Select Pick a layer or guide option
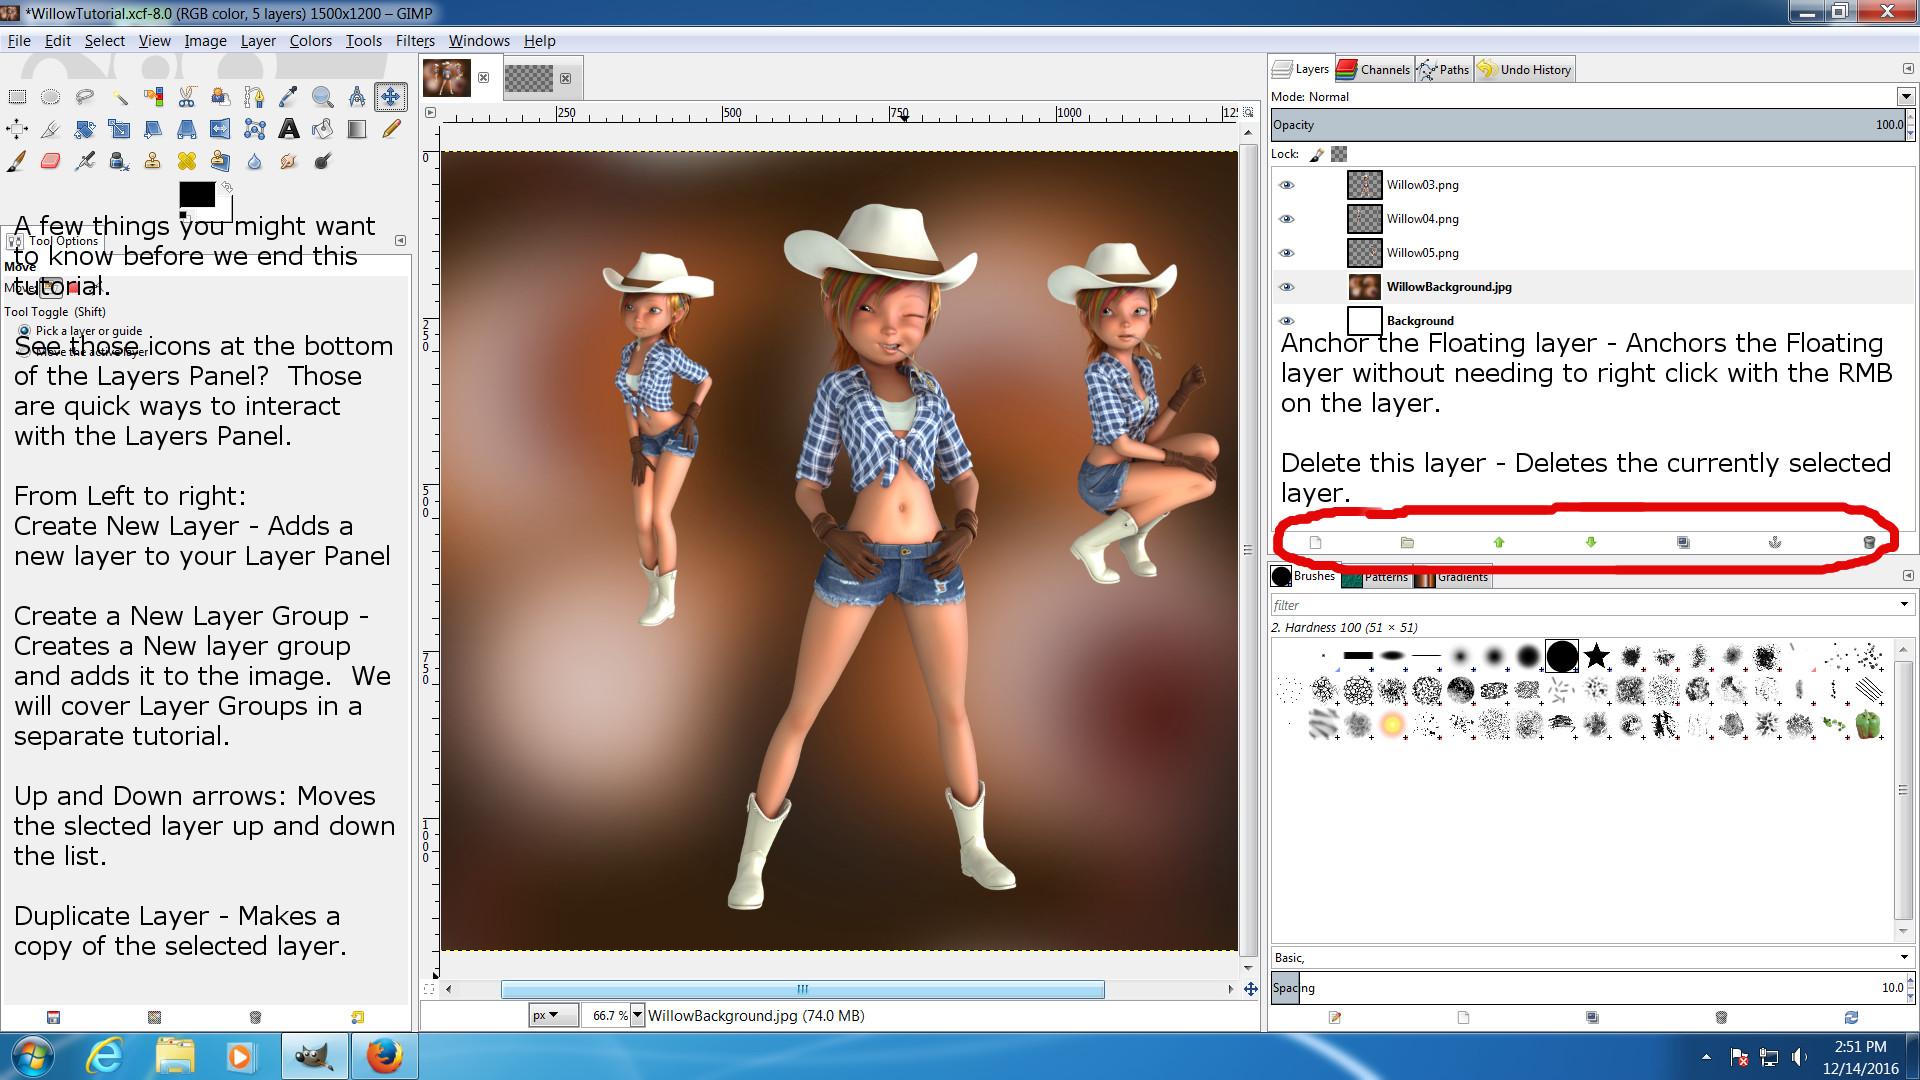The image size is (1920, 1080). pyautogui.click(x=24, y=331)
